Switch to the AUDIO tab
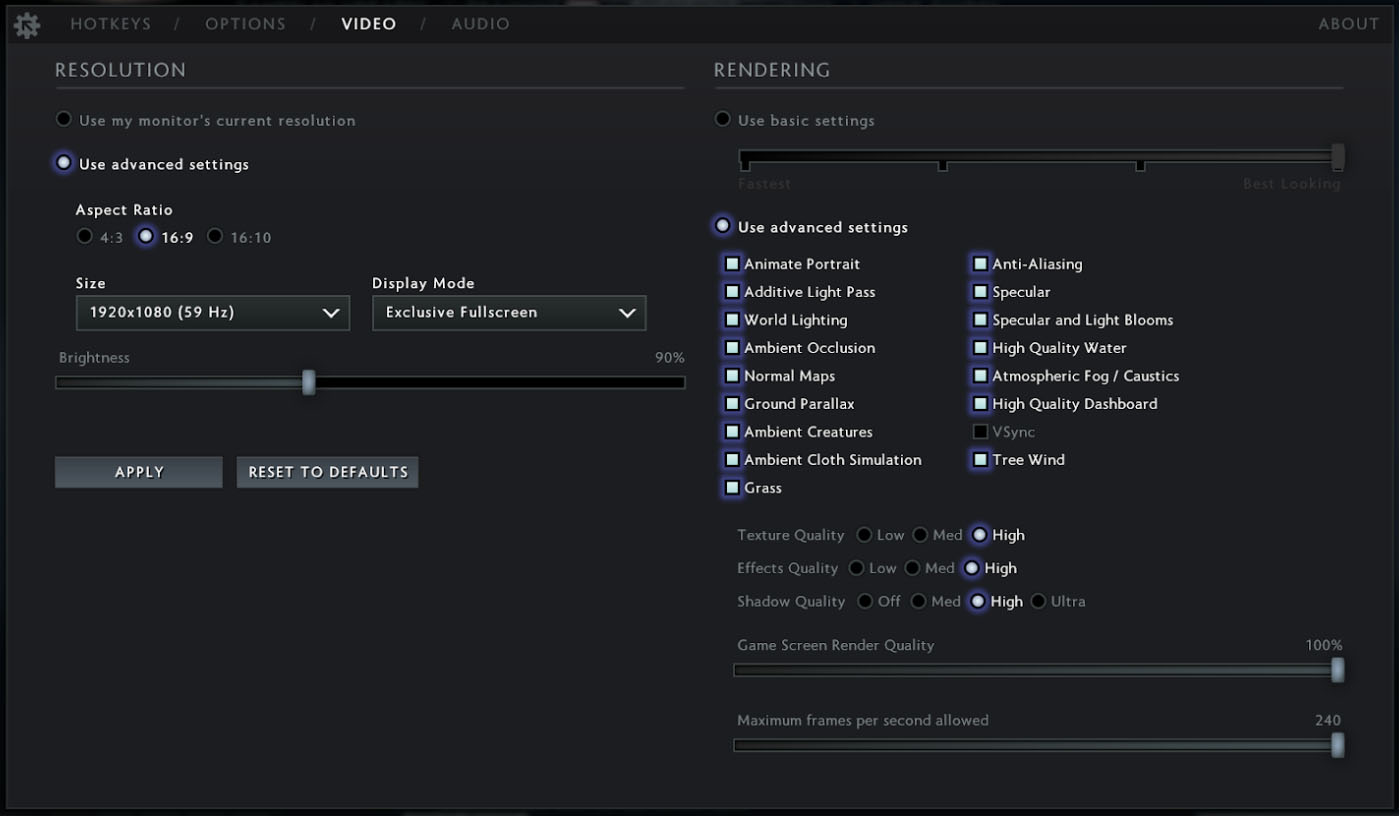Viewport: 1399px width, 816px height. pos(480,23)
